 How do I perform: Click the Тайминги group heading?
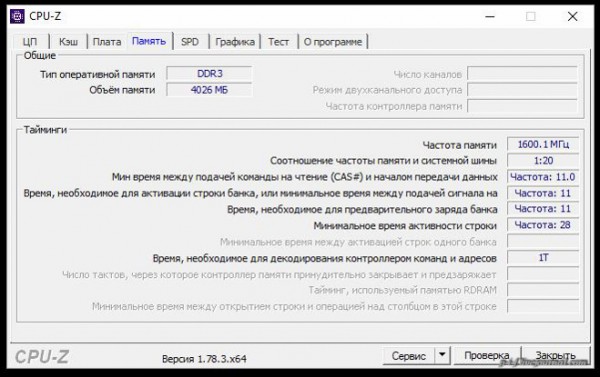click(x=45, y=130)
